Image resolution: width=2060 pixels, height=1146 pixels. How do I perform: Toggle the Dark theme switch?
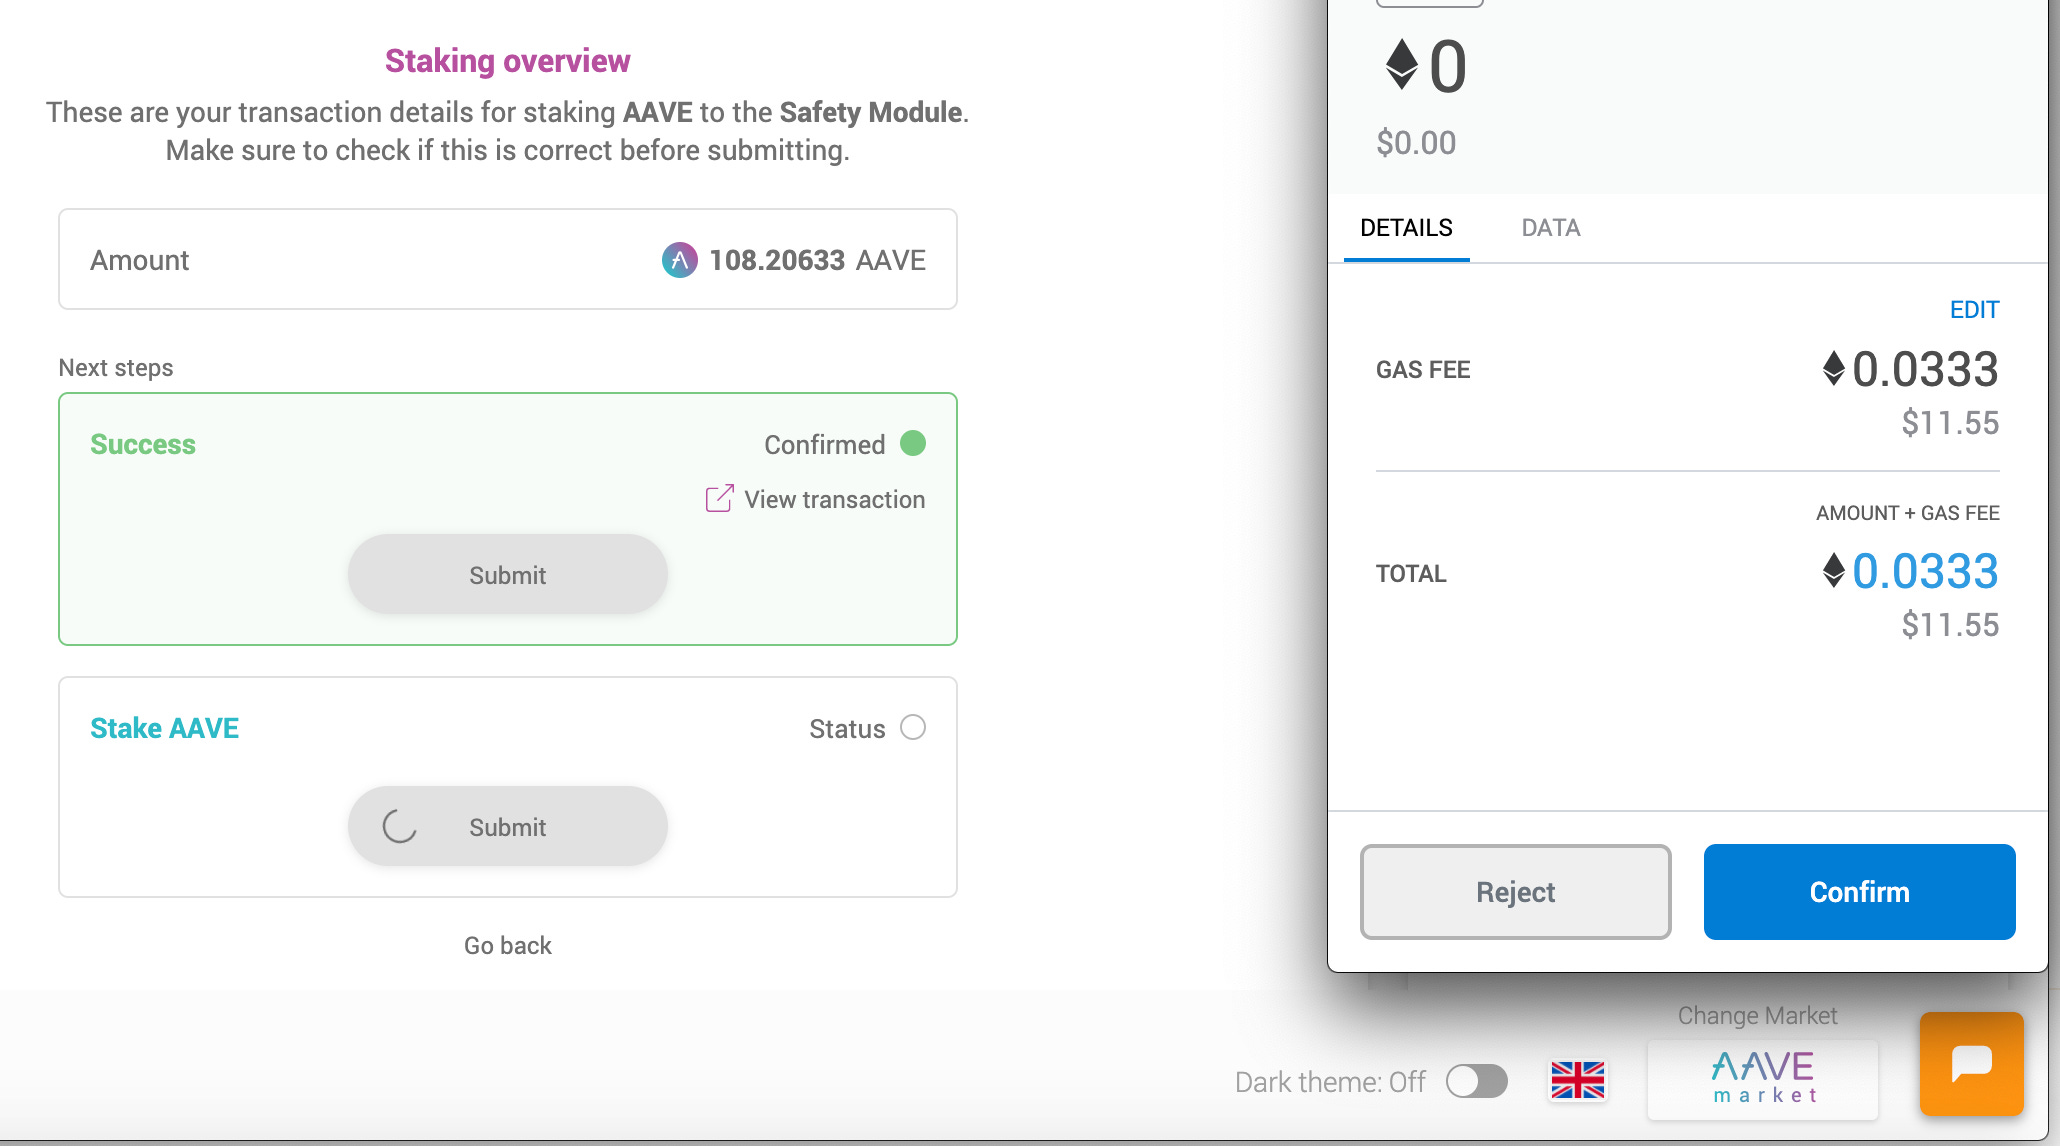[x=1476, y=1081]
